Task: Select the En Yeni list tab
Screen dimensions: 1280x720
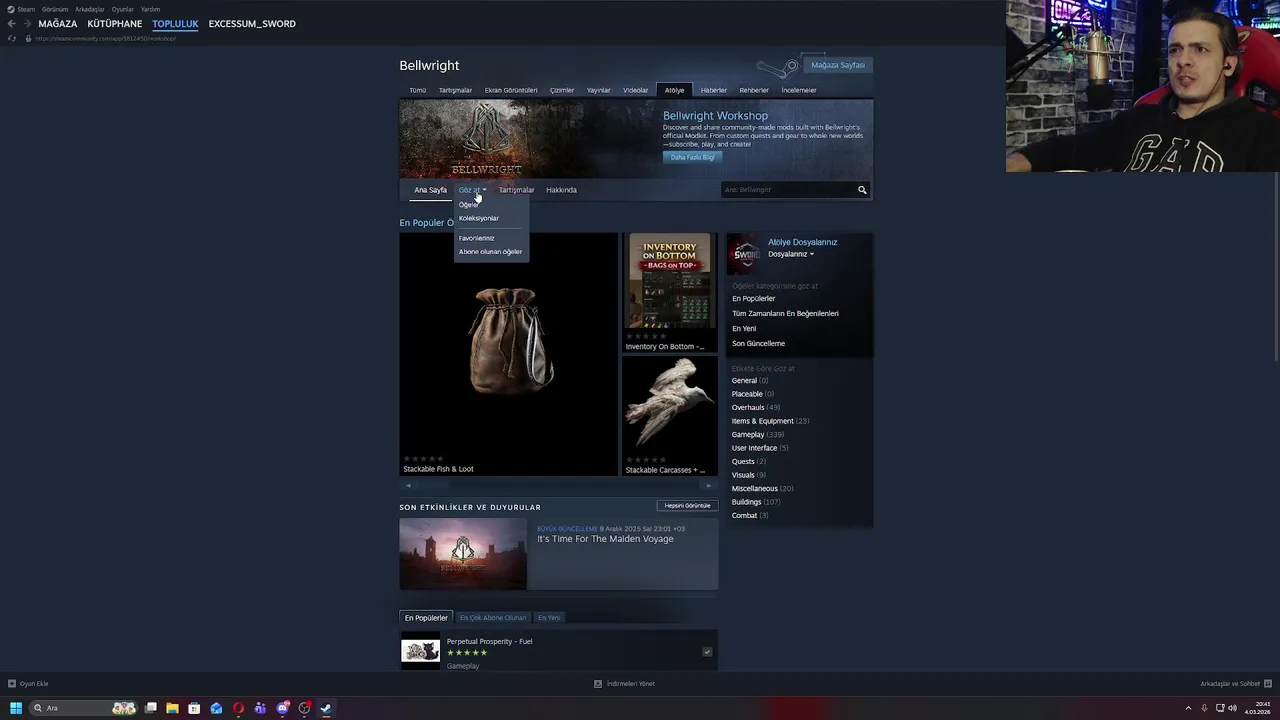Action: [x=549, y=618]
